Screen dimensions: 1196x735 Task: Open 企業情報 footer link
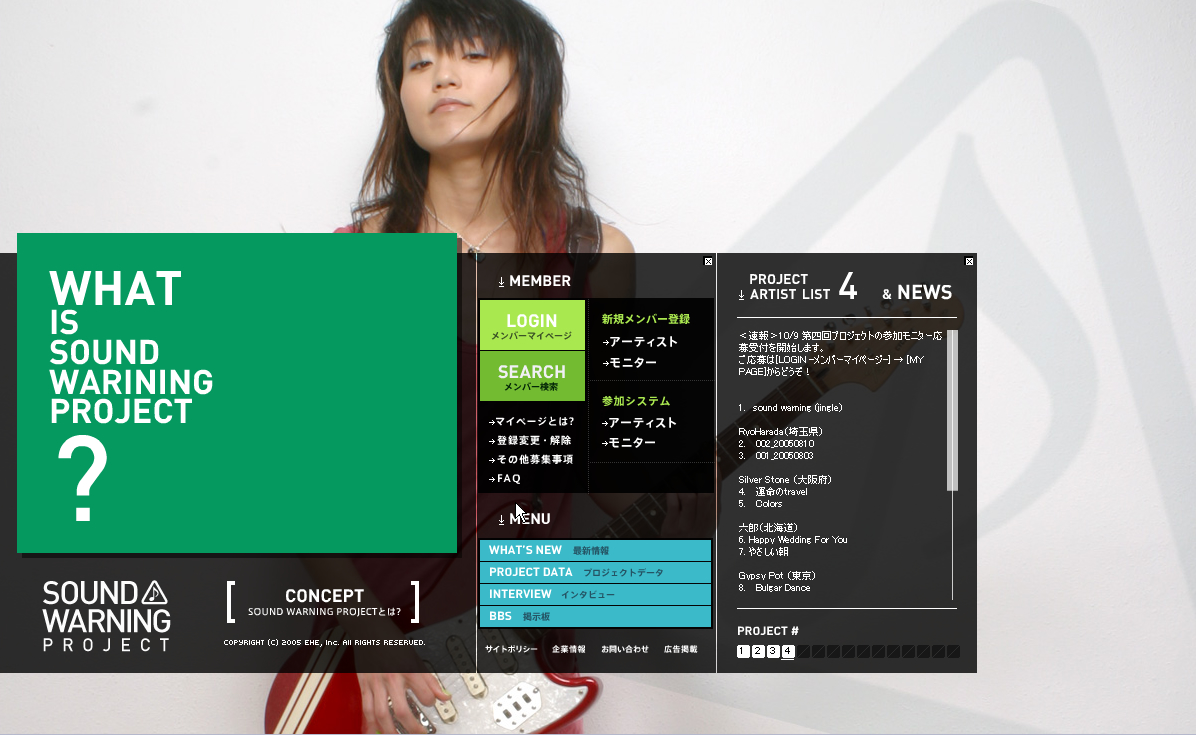(569, 650)
